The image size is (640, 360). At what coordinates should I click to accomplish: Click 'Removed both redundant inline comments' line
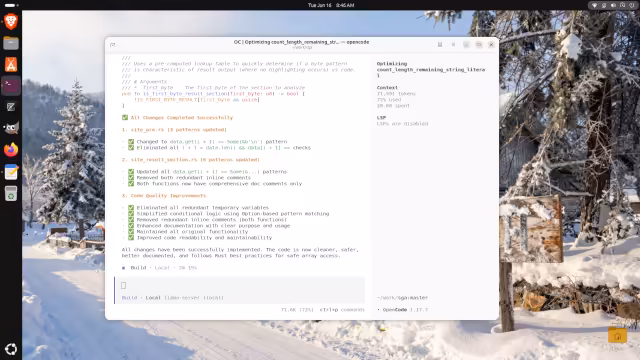tap(193, 178)
